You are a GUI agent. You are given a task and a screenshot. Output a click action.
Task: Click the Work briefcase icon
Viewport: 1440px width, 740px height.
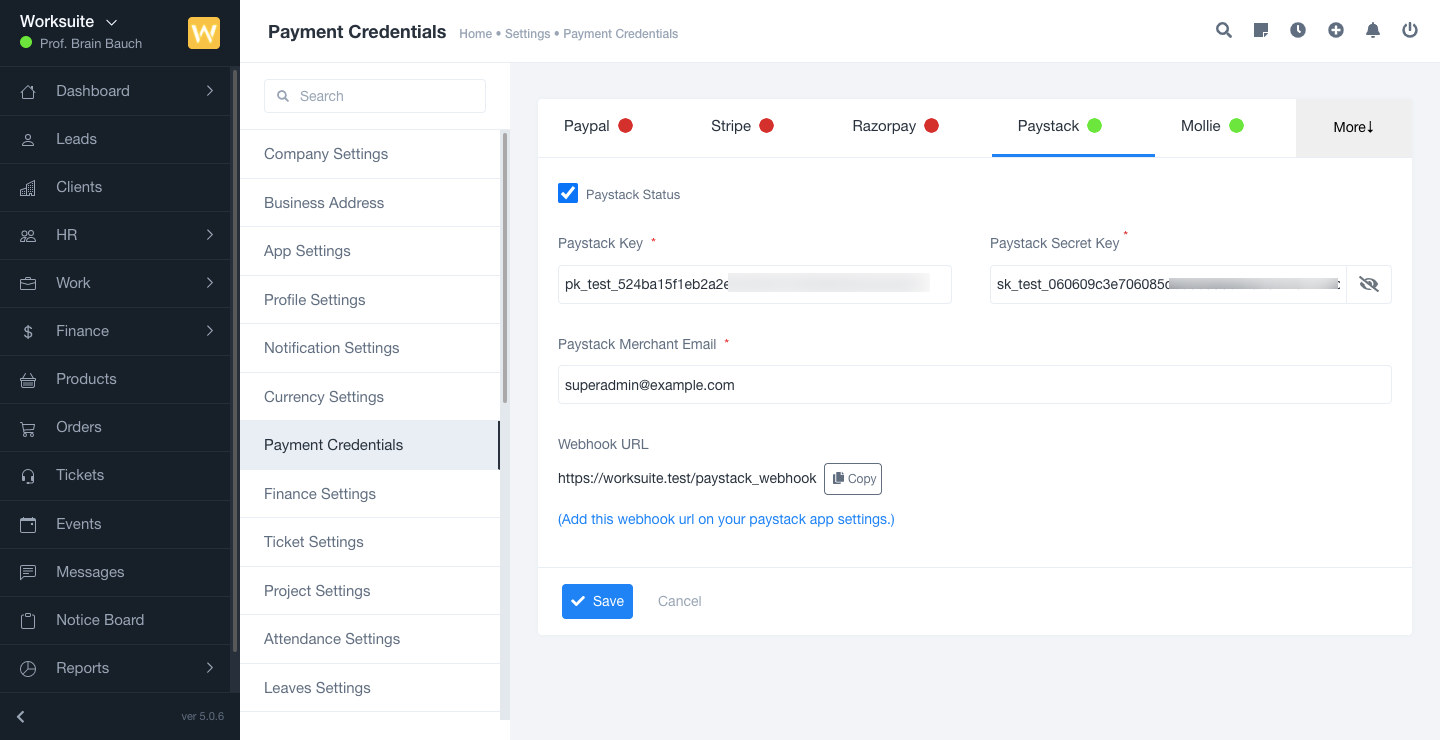[x=28, y=283]
